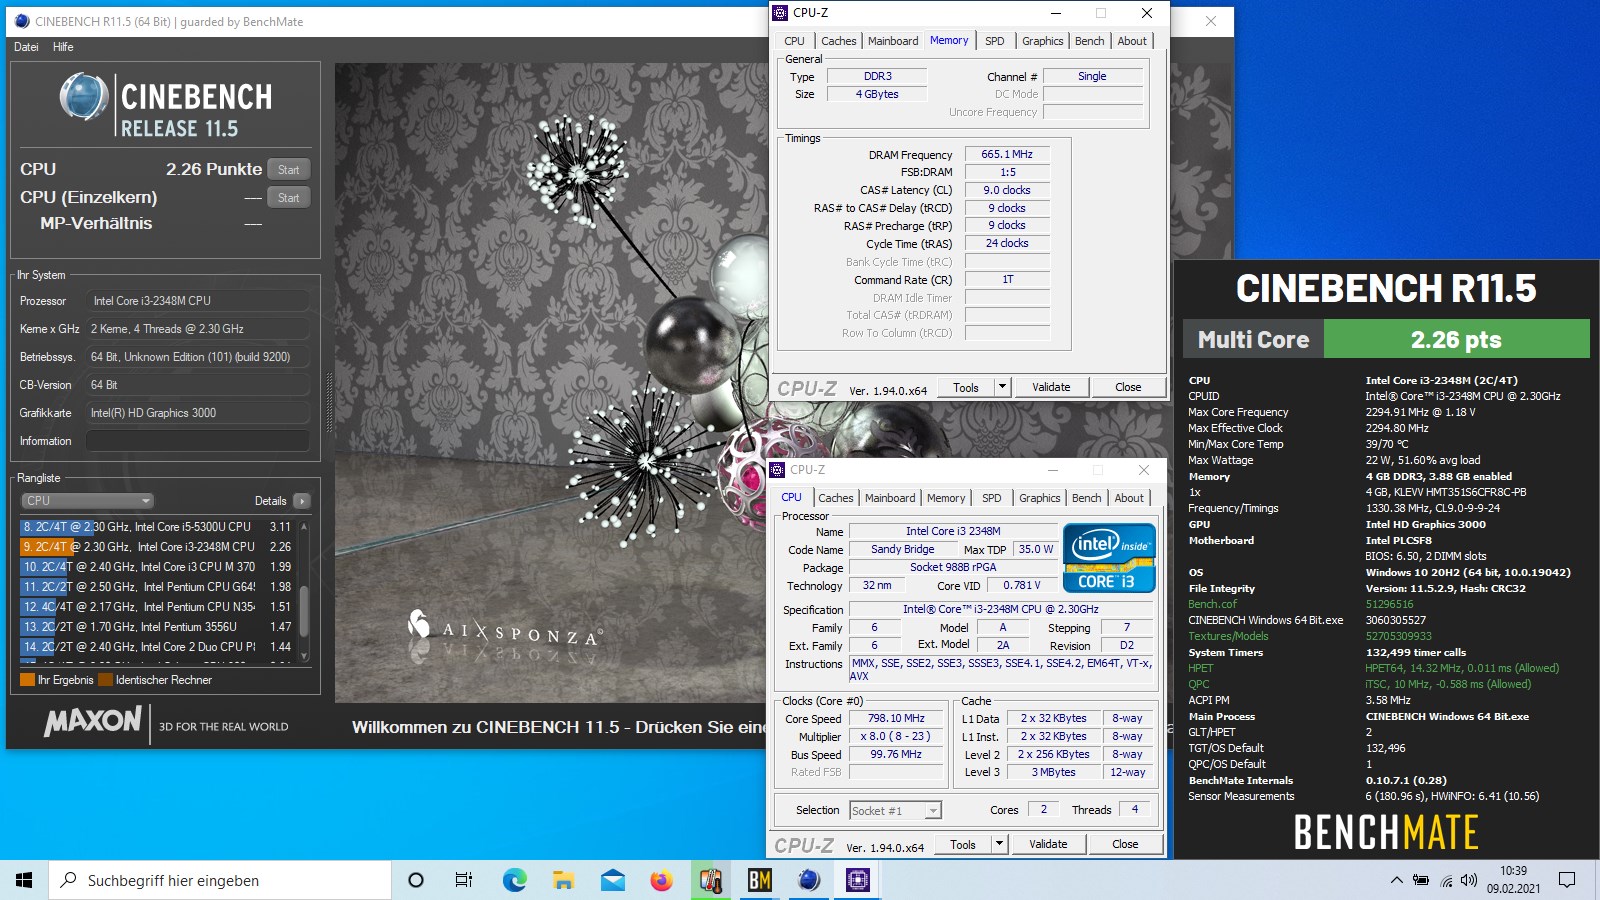Image resolution: width=1600 pixels, height=900 pixels.
Task: Click the taskbar search box
Action: click(220, 880)
